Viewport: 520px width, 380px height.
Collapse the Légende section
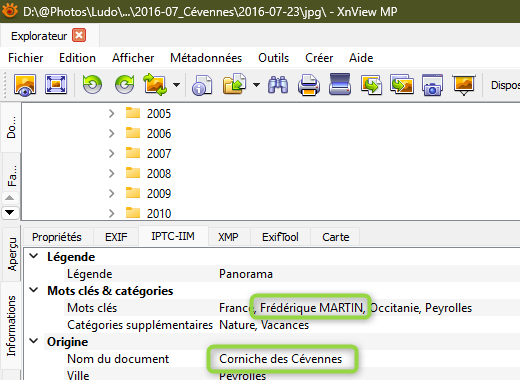click(34, 256)
